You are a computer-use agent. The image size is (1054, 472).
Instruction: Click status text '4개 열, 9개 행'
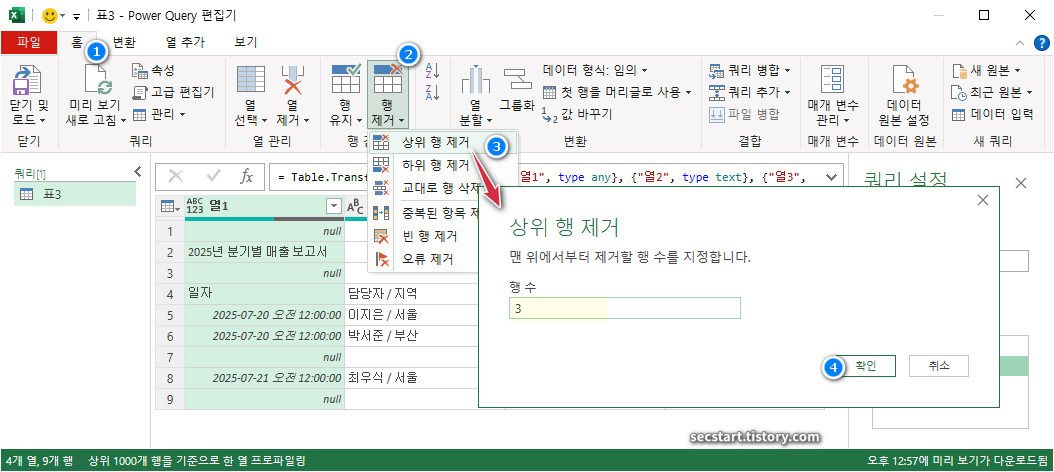[x=40, y=461]
